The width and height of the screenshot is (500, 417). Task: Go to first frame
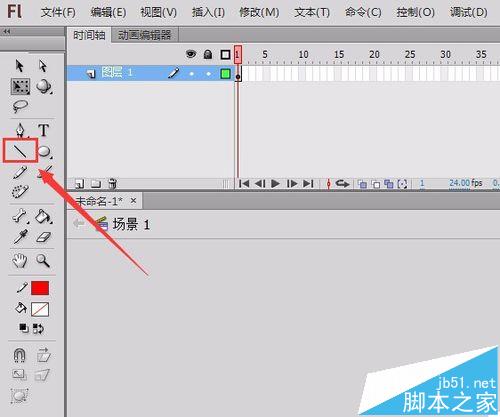[x=244, y=183]
